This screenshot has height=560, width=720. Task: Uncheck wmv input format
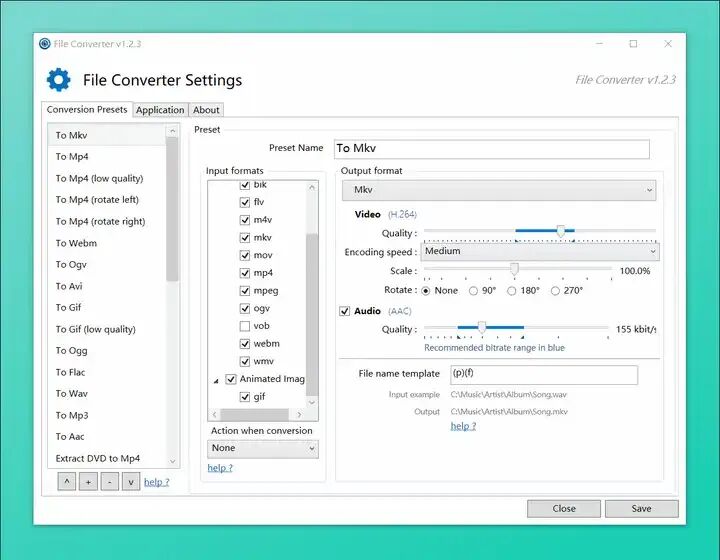coord(245,362)
